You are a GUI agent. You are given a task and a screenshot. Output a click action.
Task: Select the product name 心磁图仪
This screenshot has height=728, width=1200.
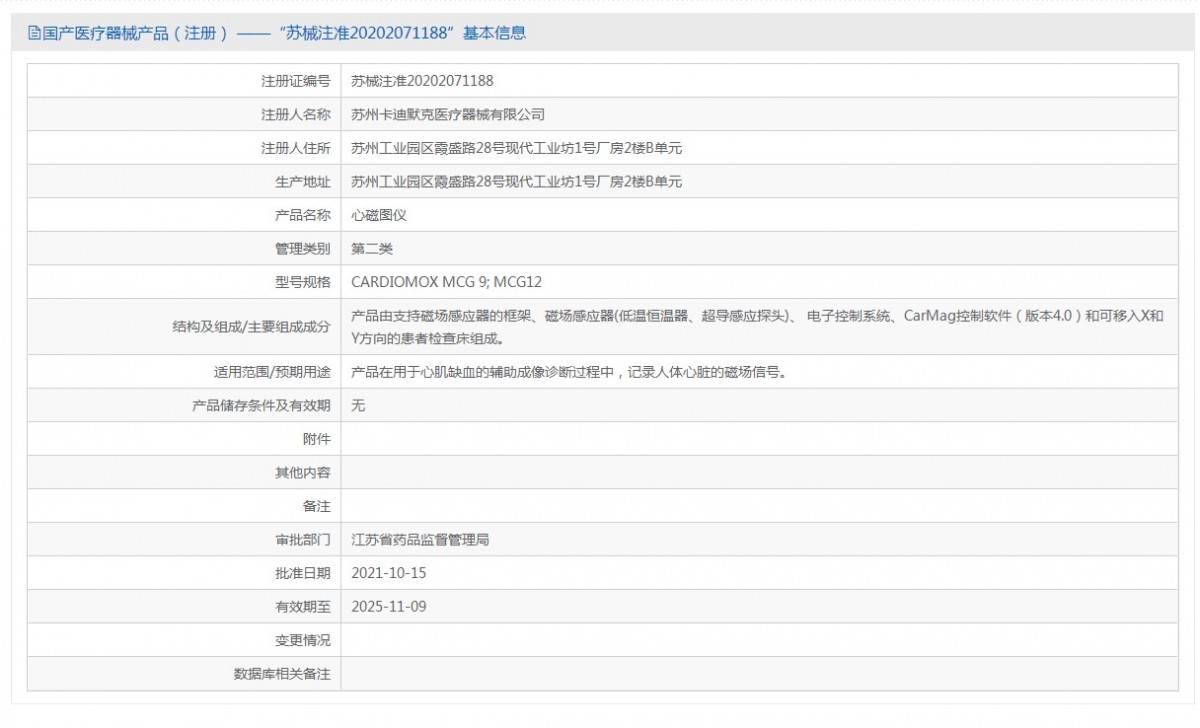[379, 215]
